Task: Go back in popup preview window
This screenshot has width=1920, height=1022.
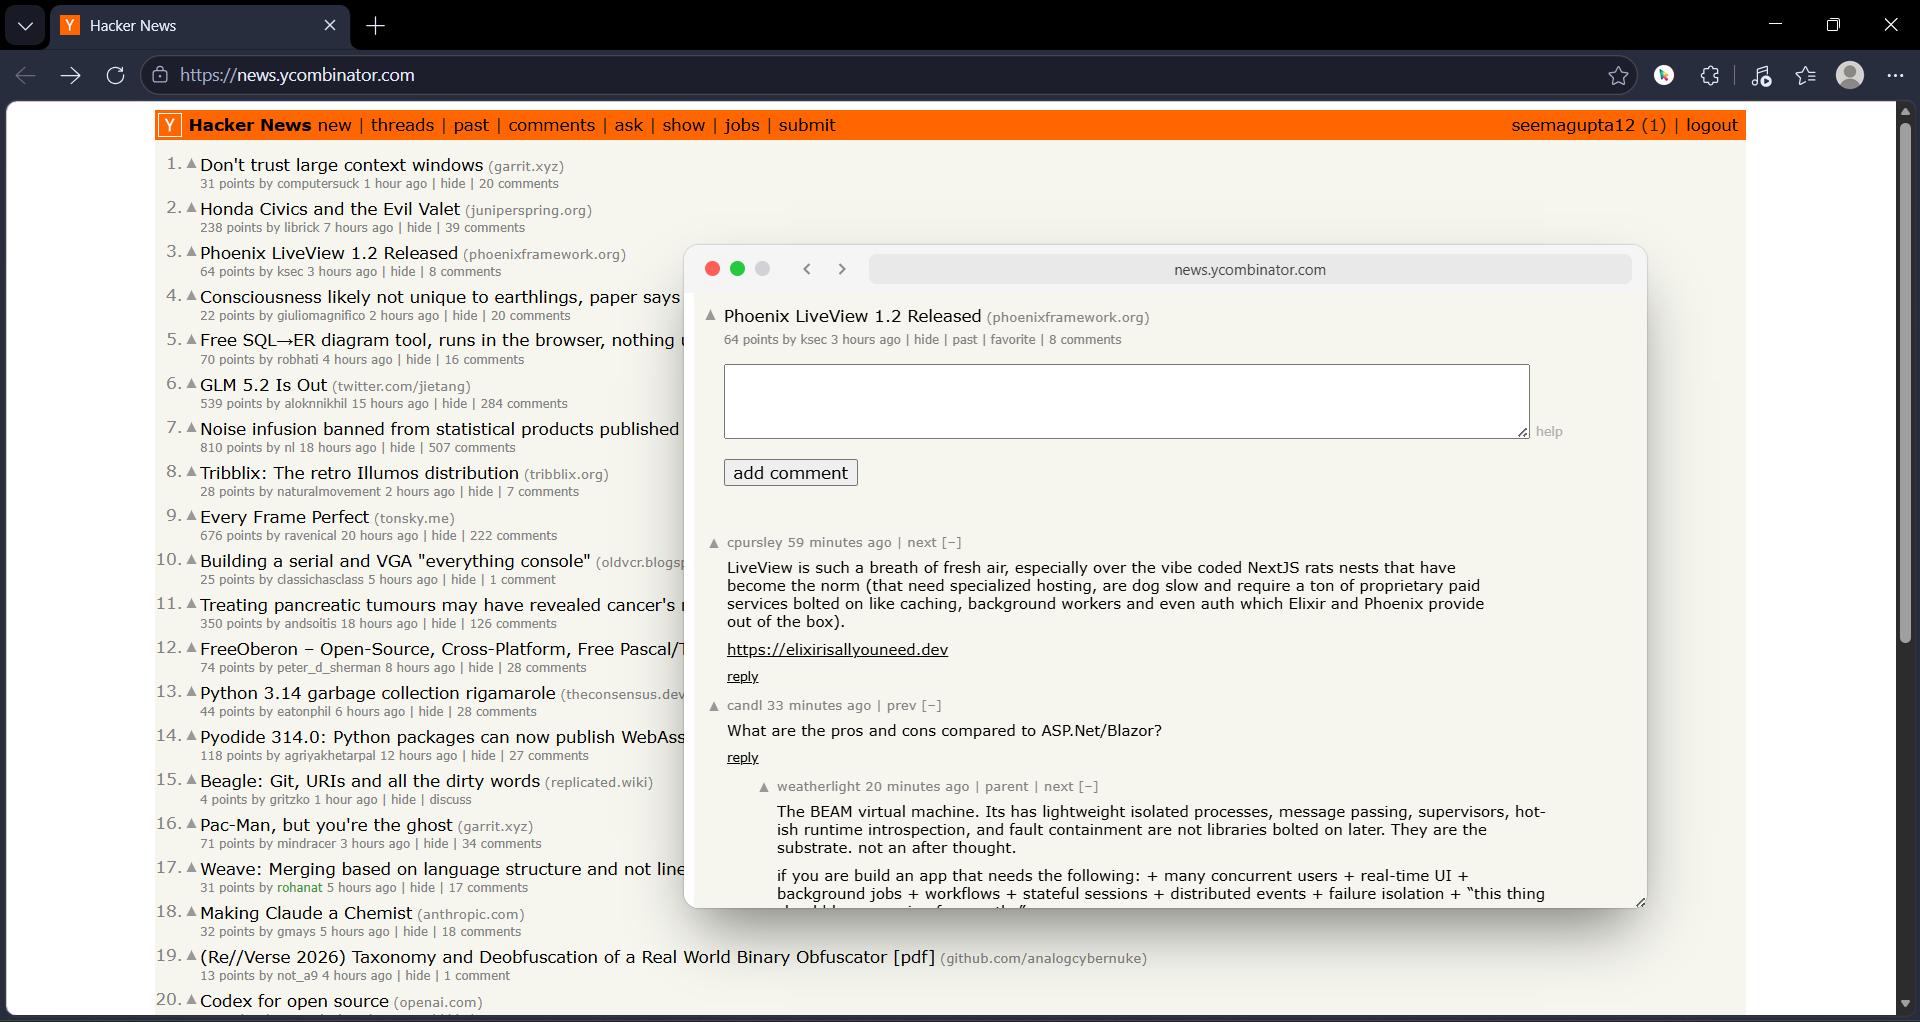Action: pyautogui.click(x=807, y=269)
